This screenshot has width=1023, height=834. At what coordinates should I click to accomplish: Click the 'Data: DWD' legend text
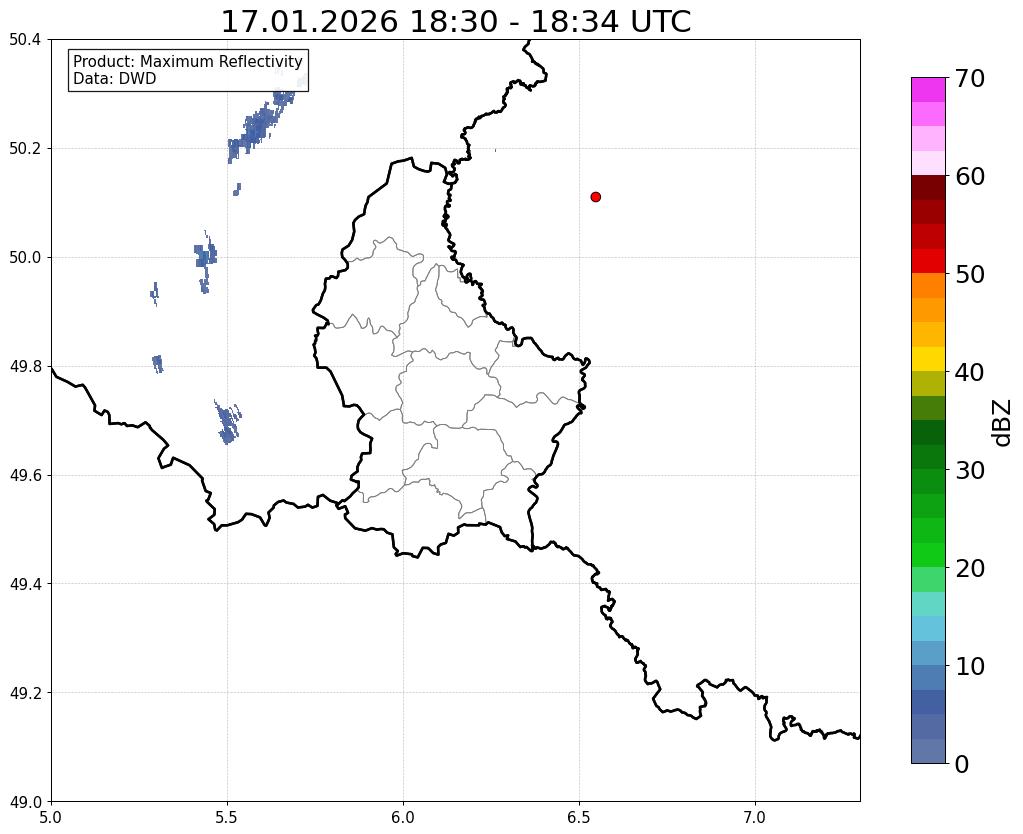(115, 78)
